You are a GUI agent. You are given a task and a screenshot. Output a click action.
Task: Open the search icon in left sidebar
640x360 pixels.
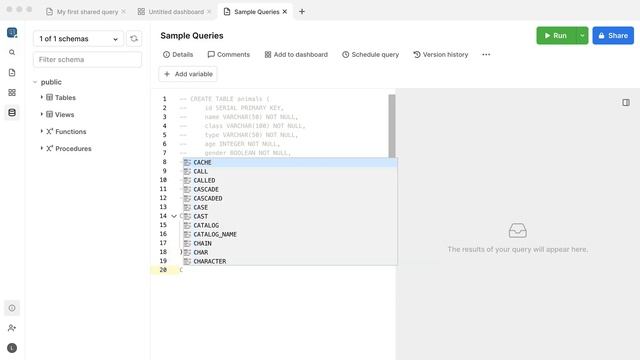click(x=12, y=52)
